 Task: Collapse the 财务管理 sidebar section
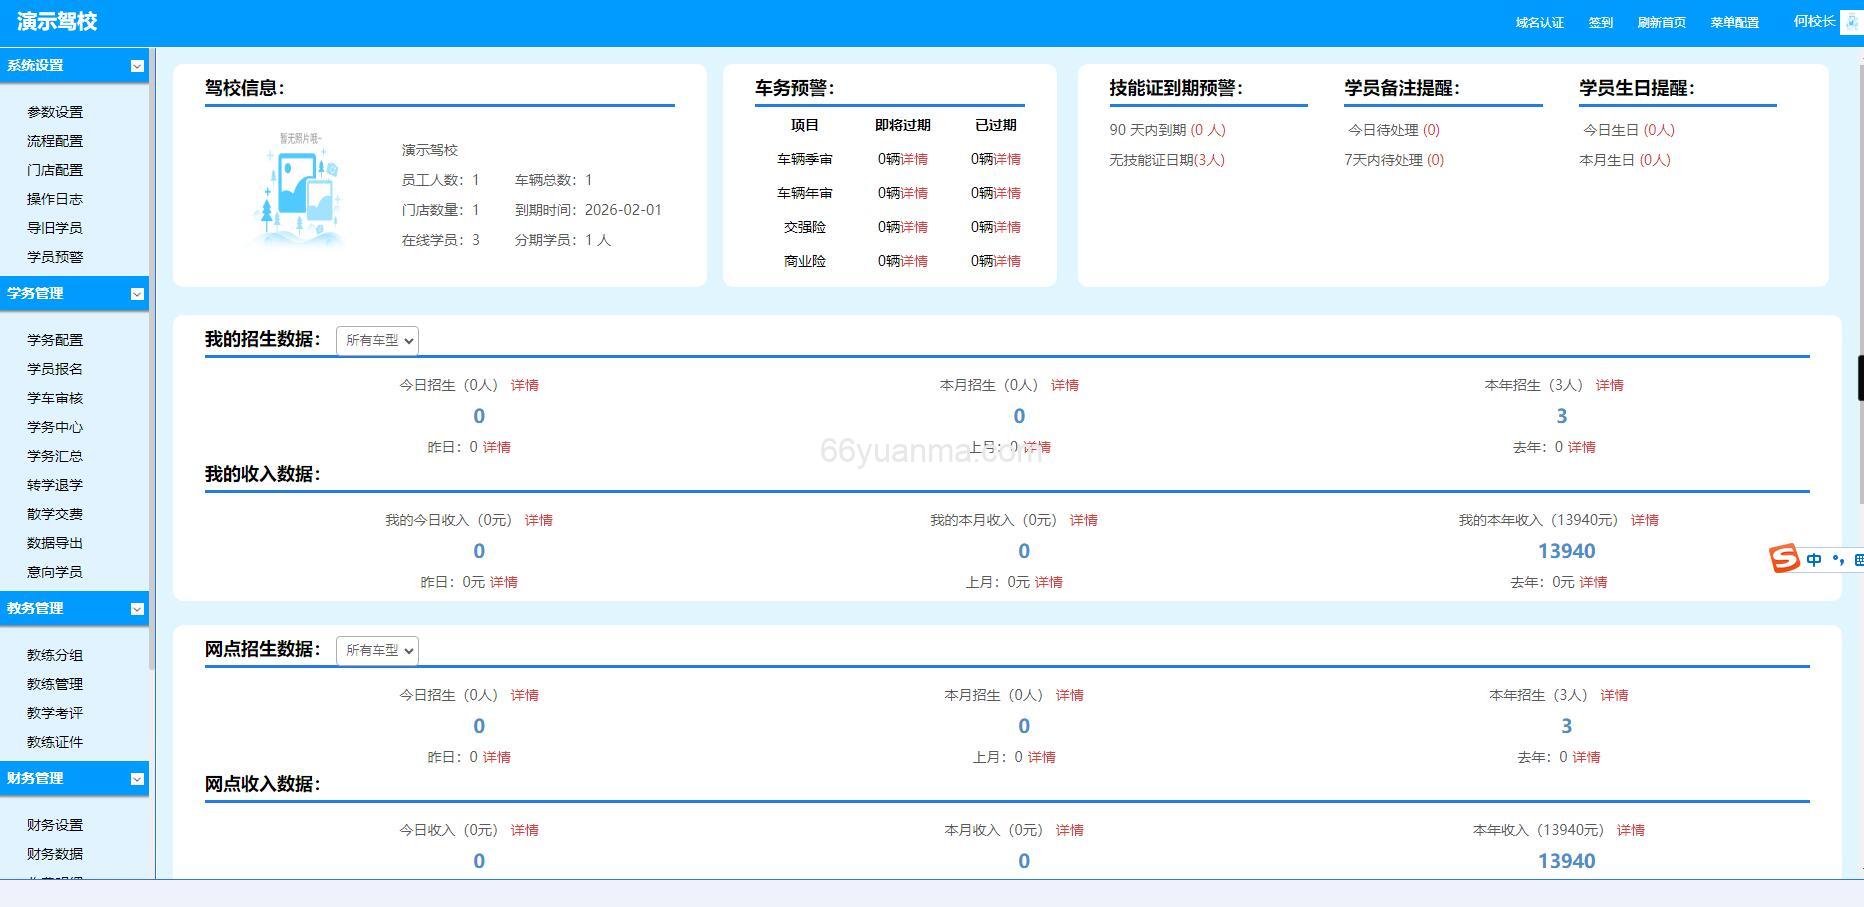point(137,778)
